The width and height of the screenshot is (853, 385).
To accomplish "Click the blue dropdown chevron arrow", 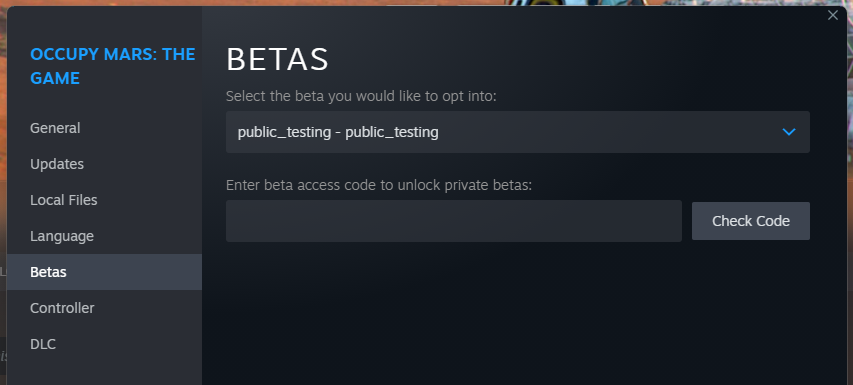I will [788, 132].
